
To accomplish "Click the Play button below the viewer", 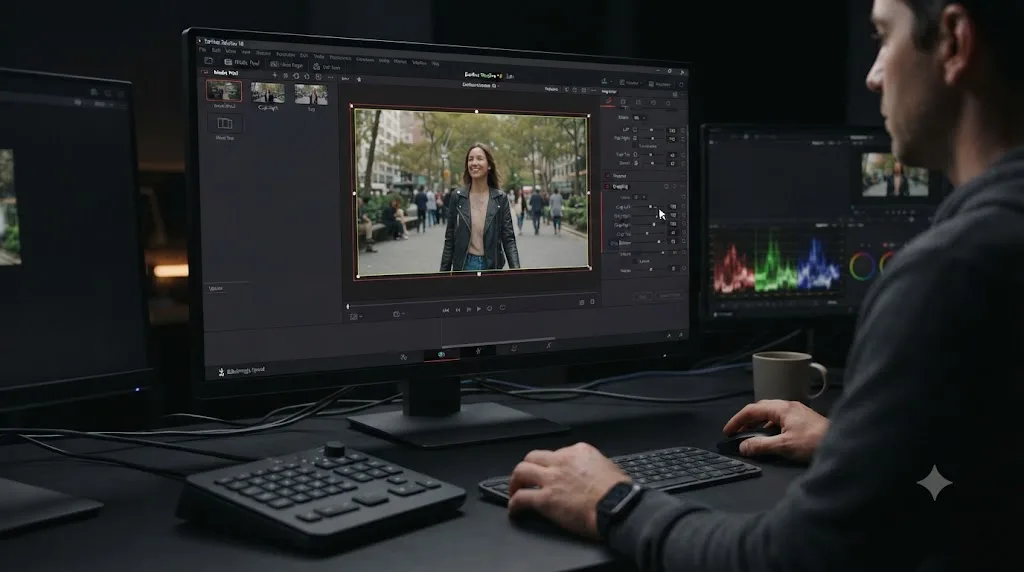I will (x=479, y=309).
